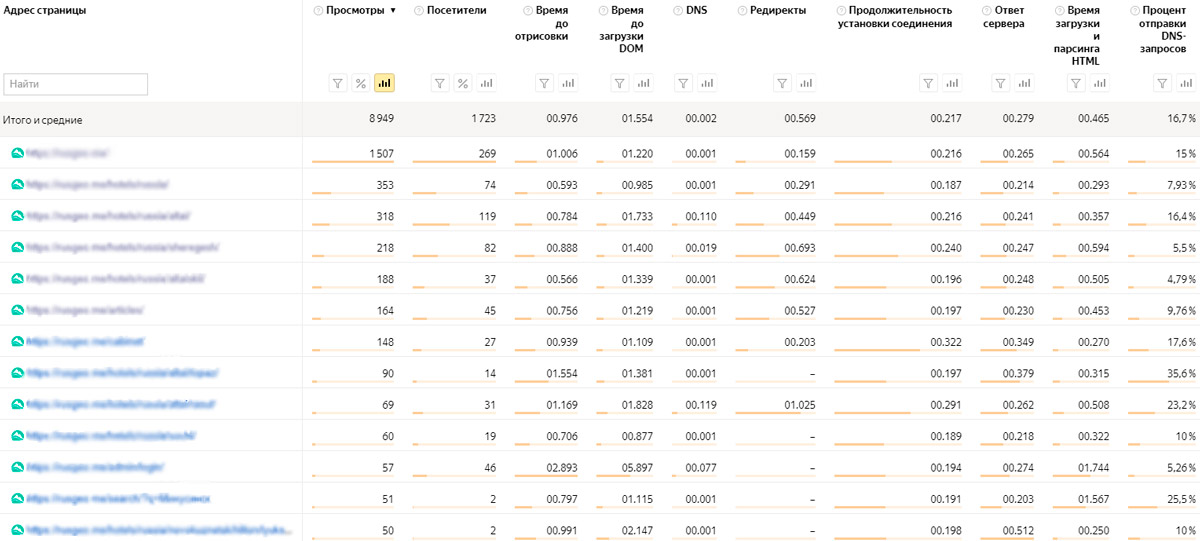This screenshot has width=1200, height=541.
Task: Click the filter icon under Посетители
Action: [440, 84]
